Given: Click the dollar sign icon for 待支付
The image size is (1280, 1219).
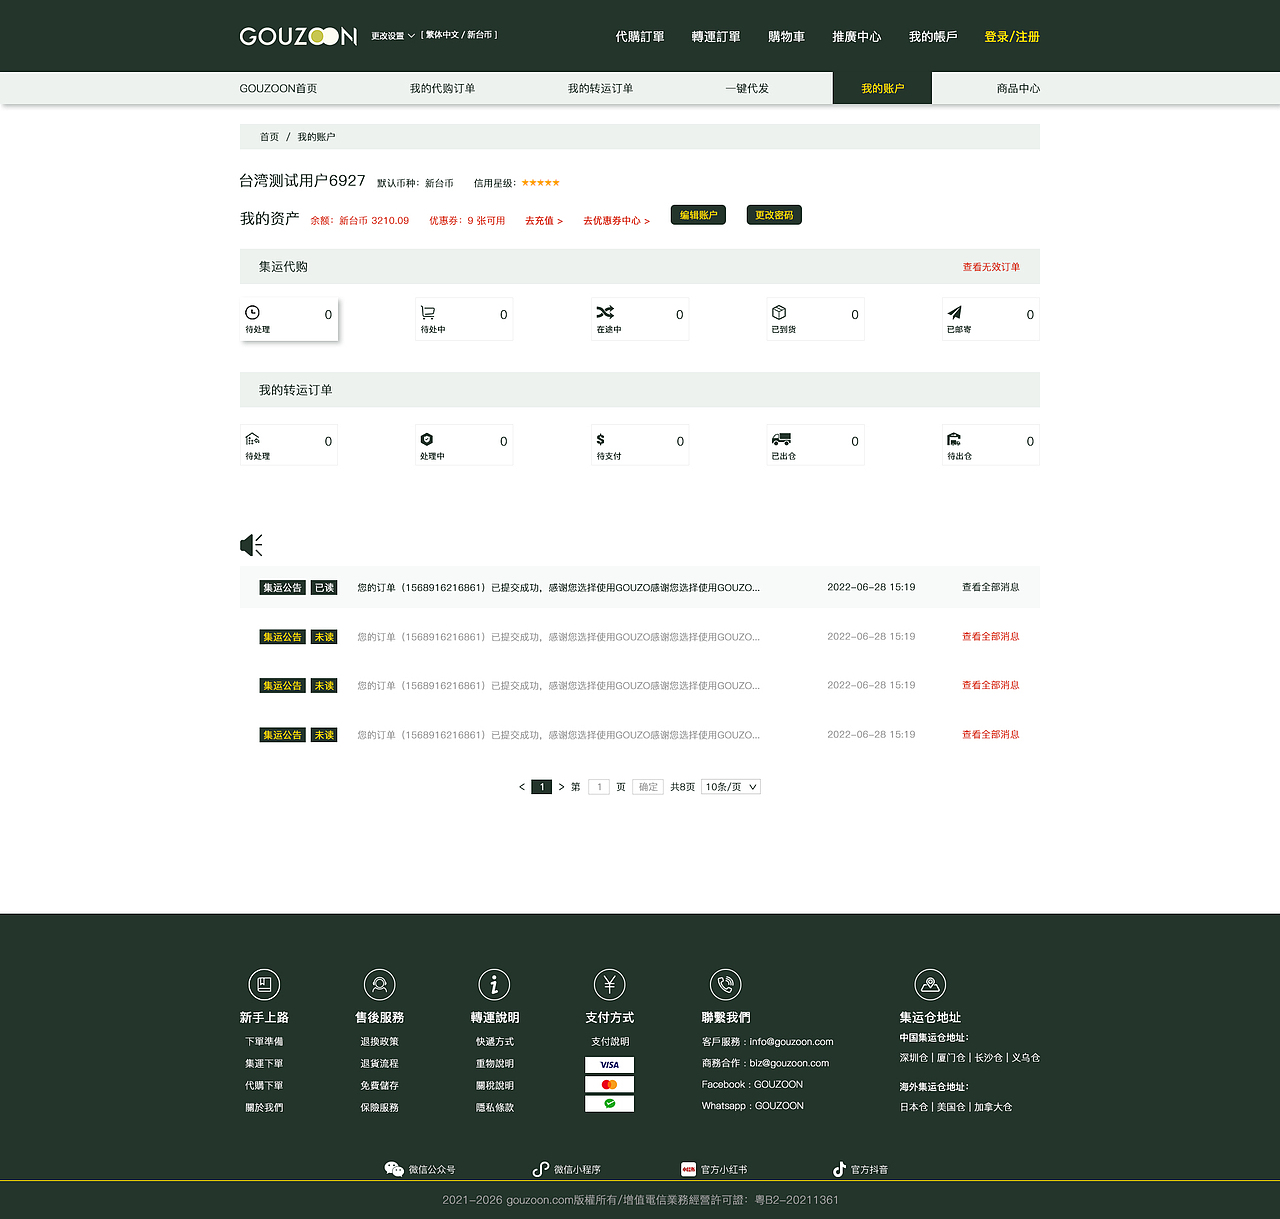Looking at the screenshot, I should 600,439.
